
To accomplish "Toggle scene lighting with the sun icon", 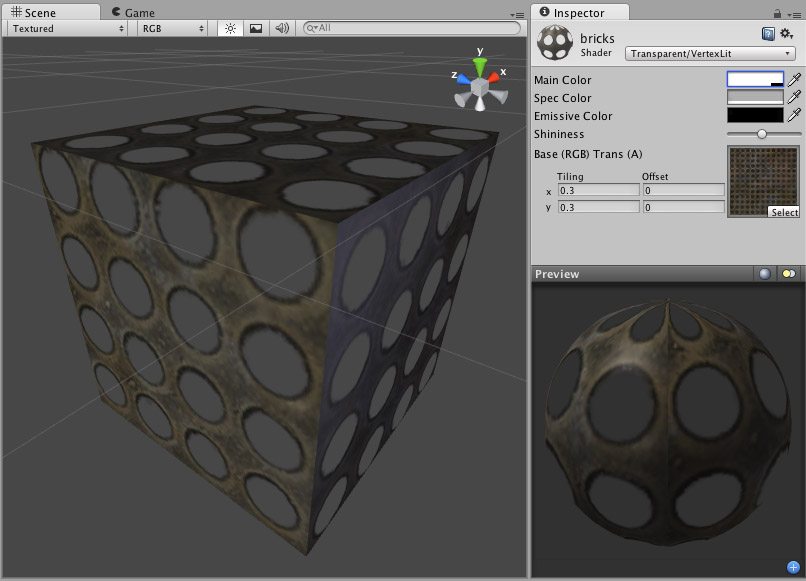I will point(229,29).
